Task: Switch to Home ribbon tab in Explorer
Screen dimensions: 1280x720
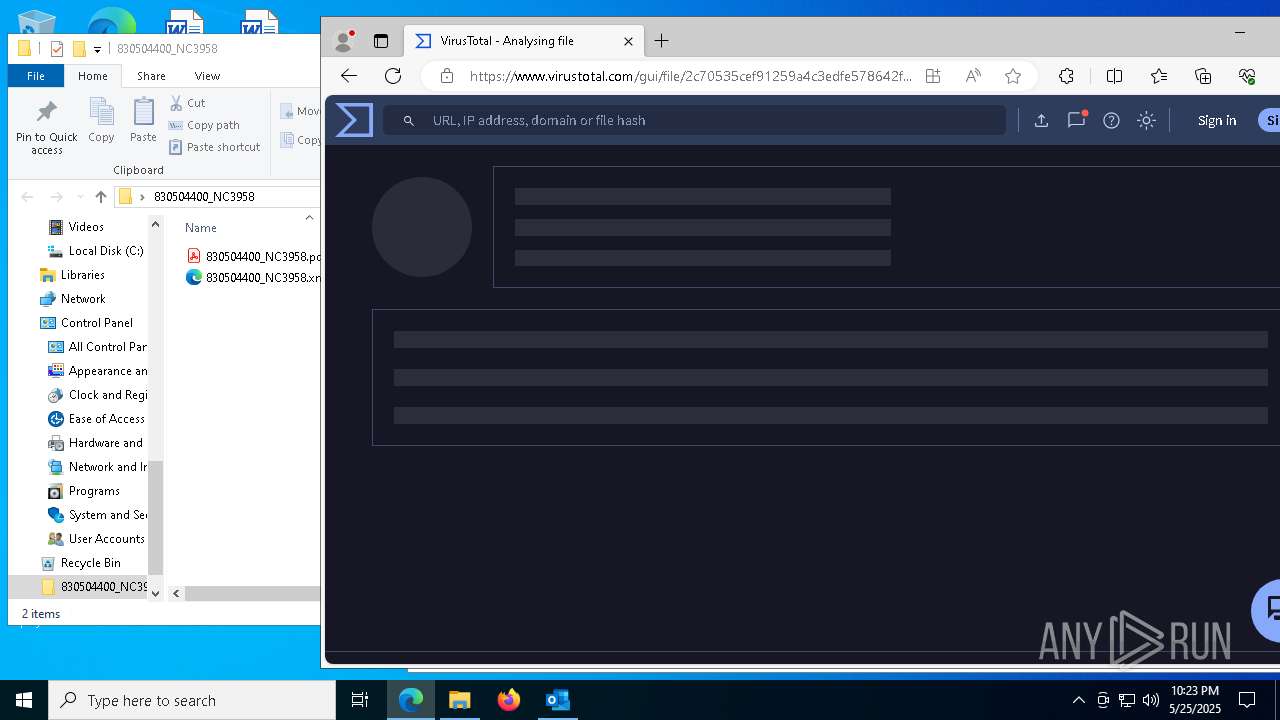Action: [x=93, y=76]
